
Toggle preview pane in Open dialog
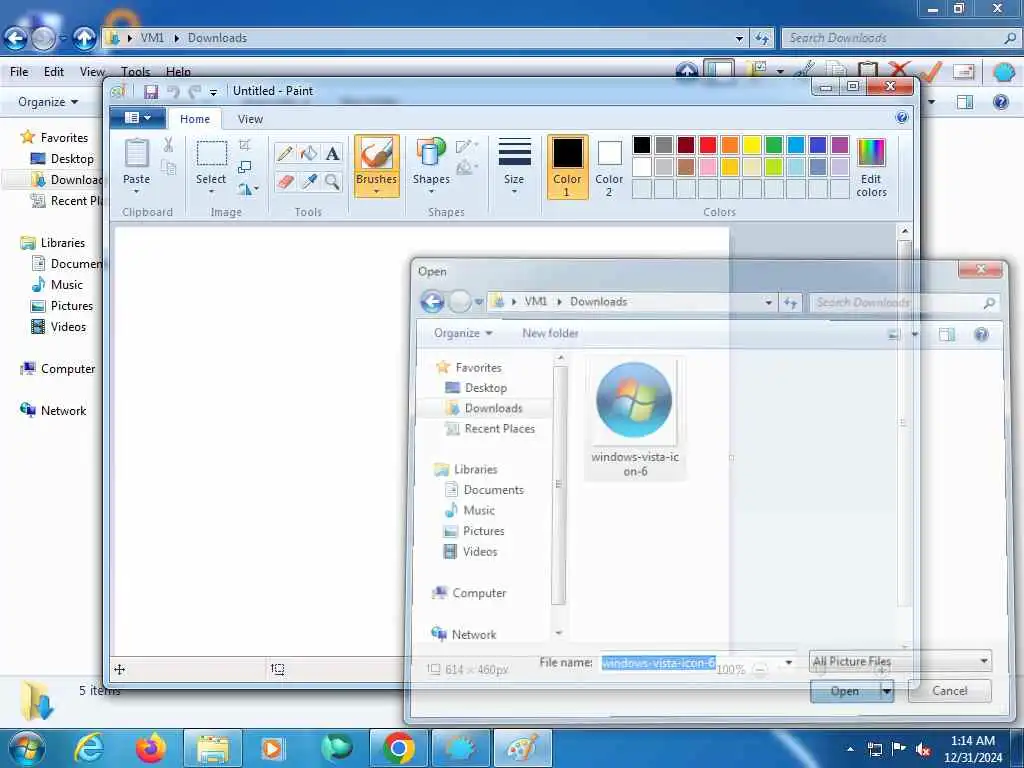point(947,334)
